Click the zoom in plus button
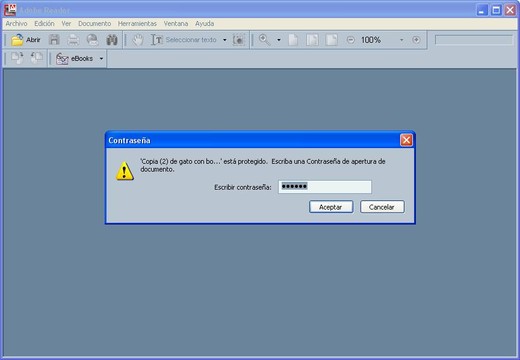The width and height of the screenshot is (520, 360). pyautogui.click(x=416, y=40)
